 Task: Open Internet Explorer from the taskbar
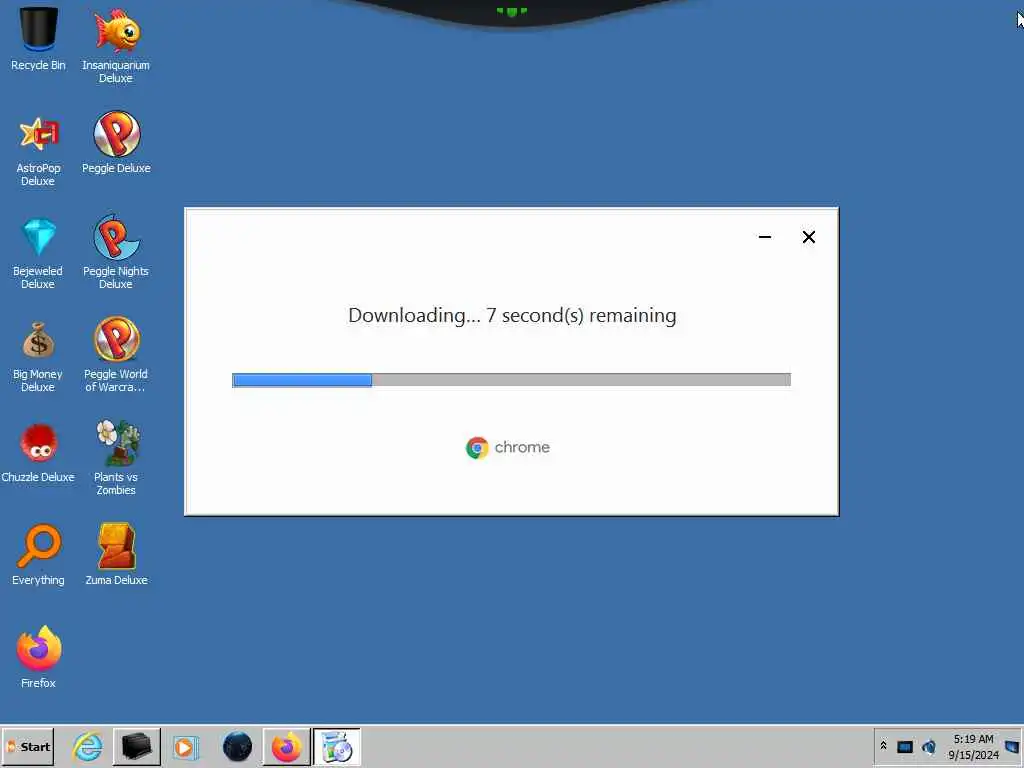88,746
